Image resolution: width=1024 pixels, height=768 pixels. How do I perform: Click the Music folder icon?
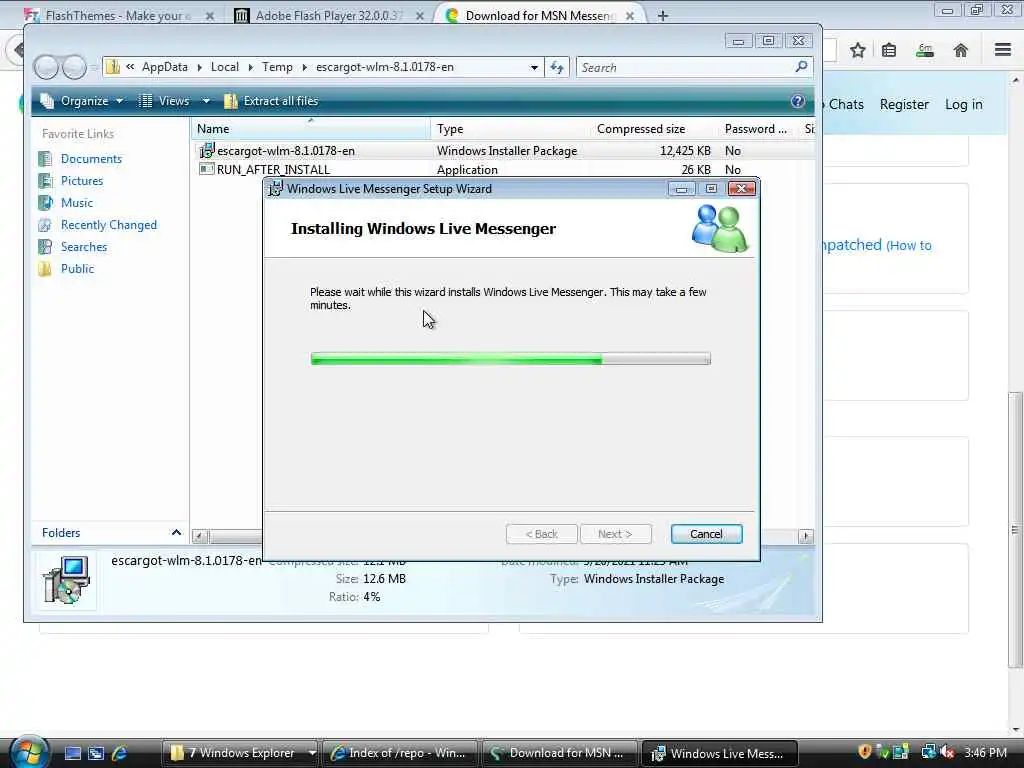click(x=45, y=202)
